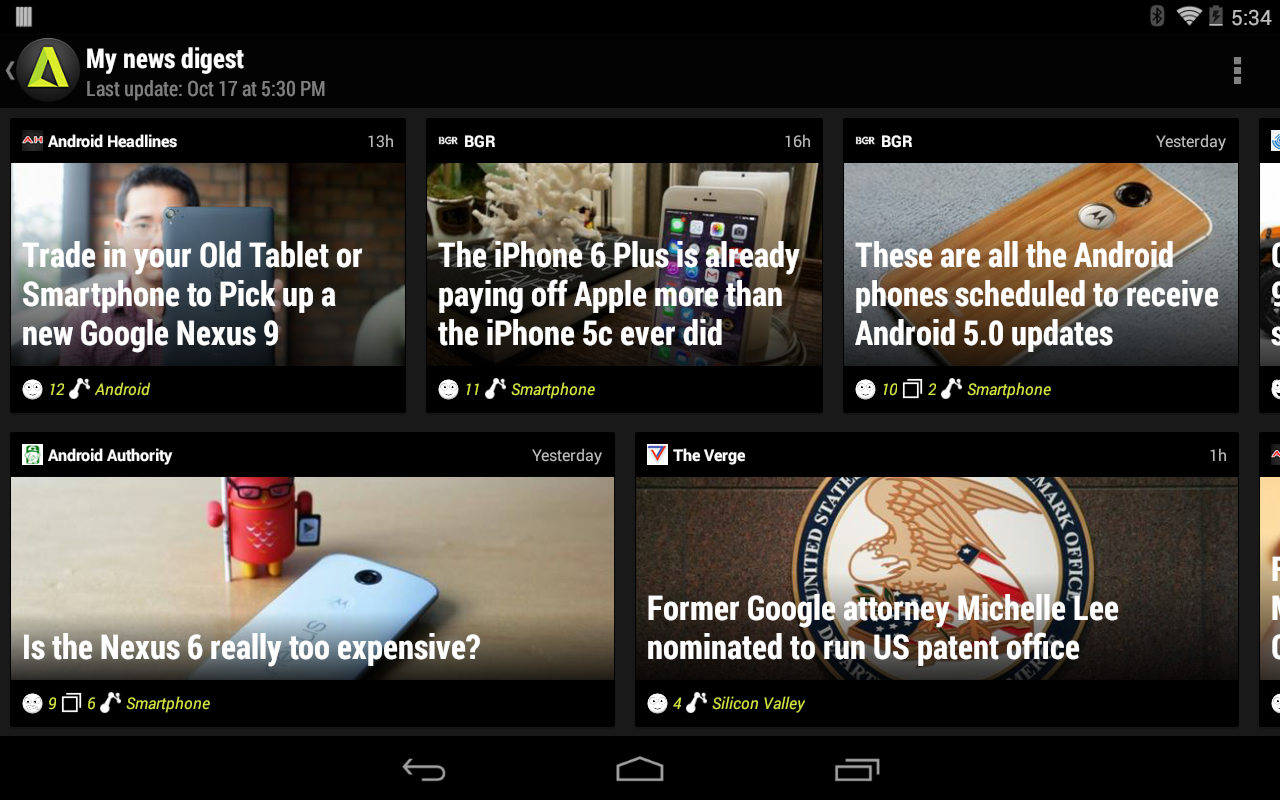
Task: Tap the topic tag icon beside Silicon Valley
Action: [x=696, y=703]
